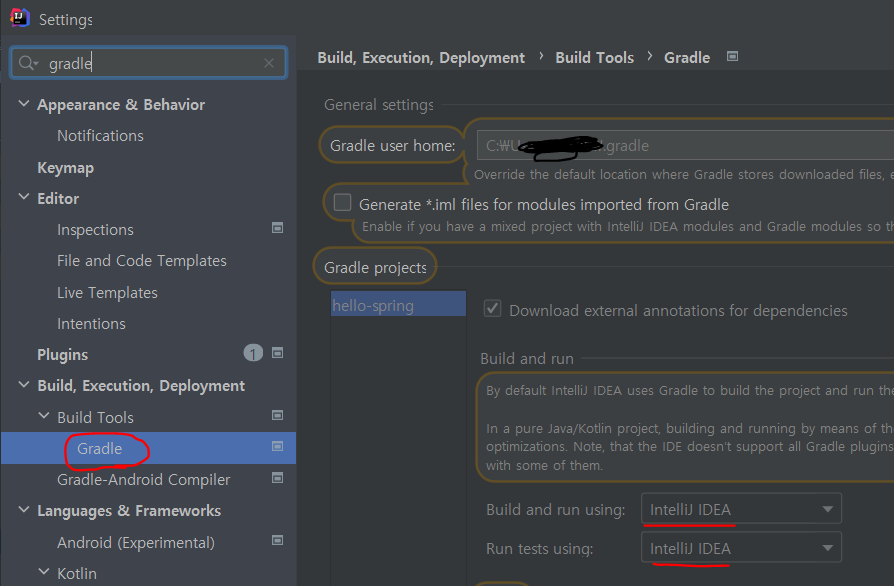Click Languages & Frameworks label
Image resolution: width=894 pixels, height=586 pixels.
click(129, 511)
